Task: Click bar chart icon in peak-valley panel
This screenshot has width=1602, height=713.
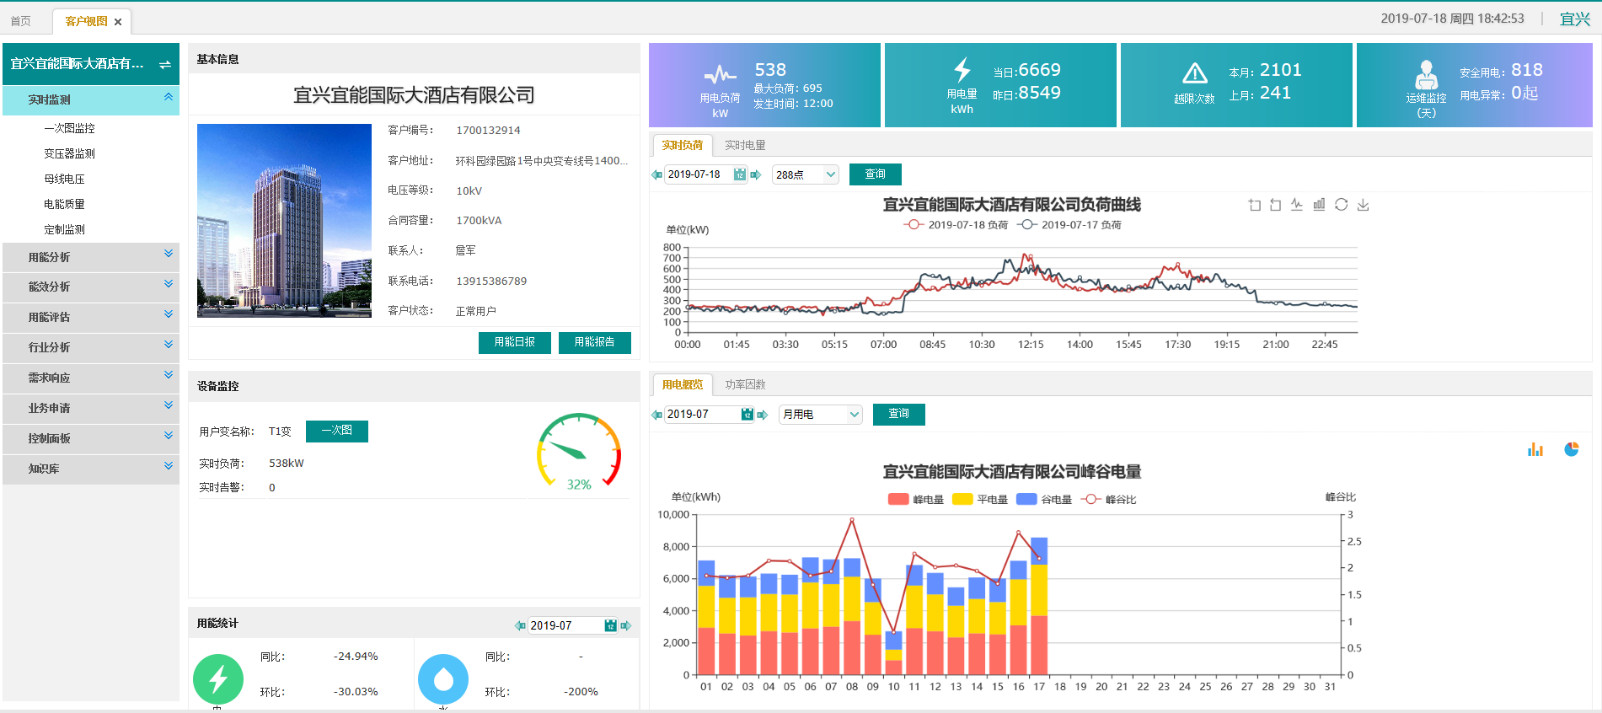Action: 1535,450
